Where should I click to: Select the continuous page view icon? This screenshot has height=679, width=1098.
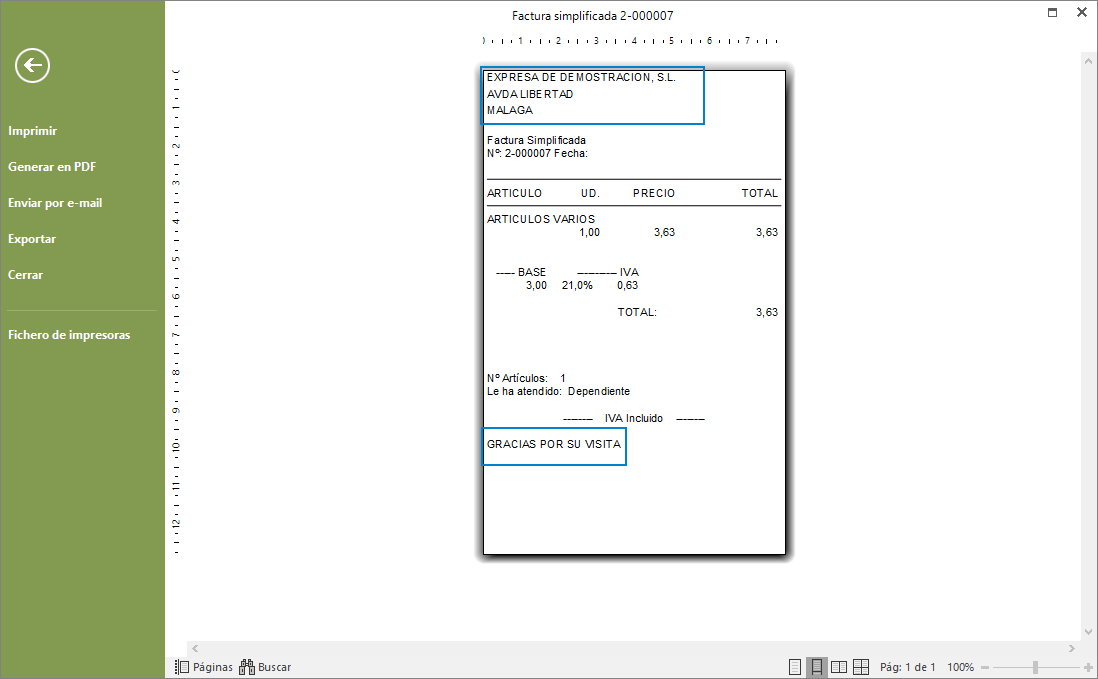click(816, 667)
